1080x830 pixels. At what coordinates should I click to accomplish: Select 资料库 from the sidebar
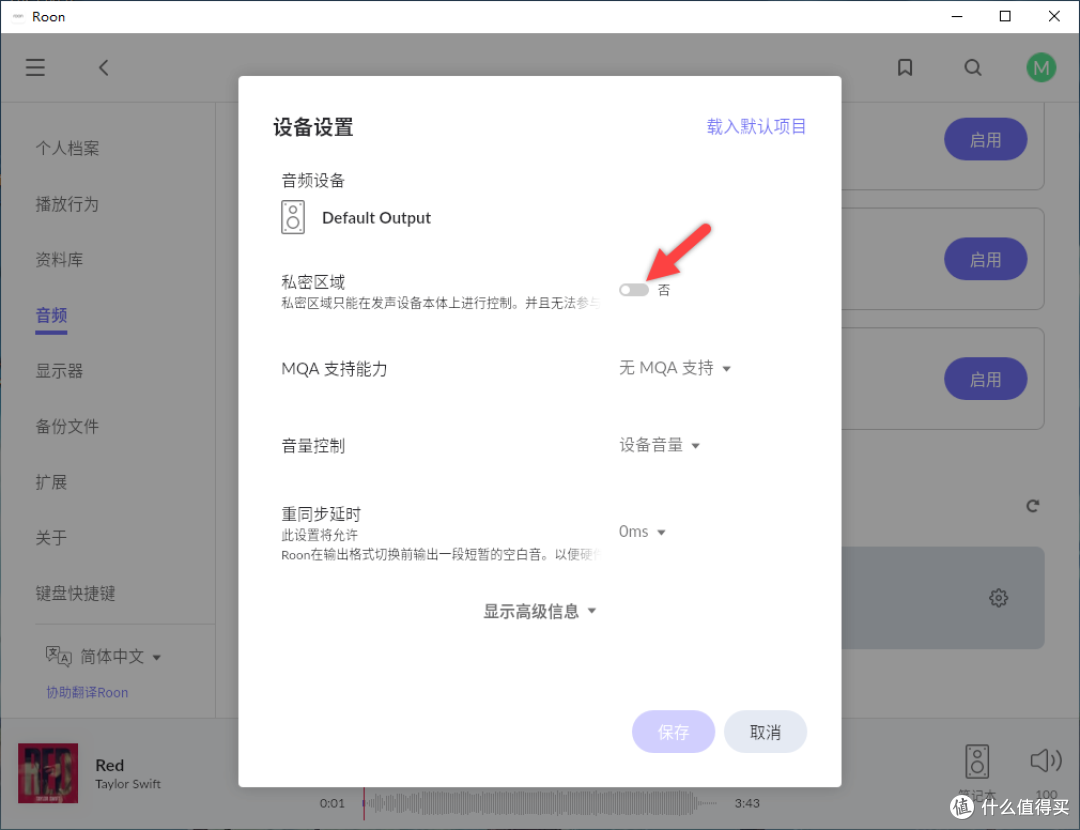[57, 259]
